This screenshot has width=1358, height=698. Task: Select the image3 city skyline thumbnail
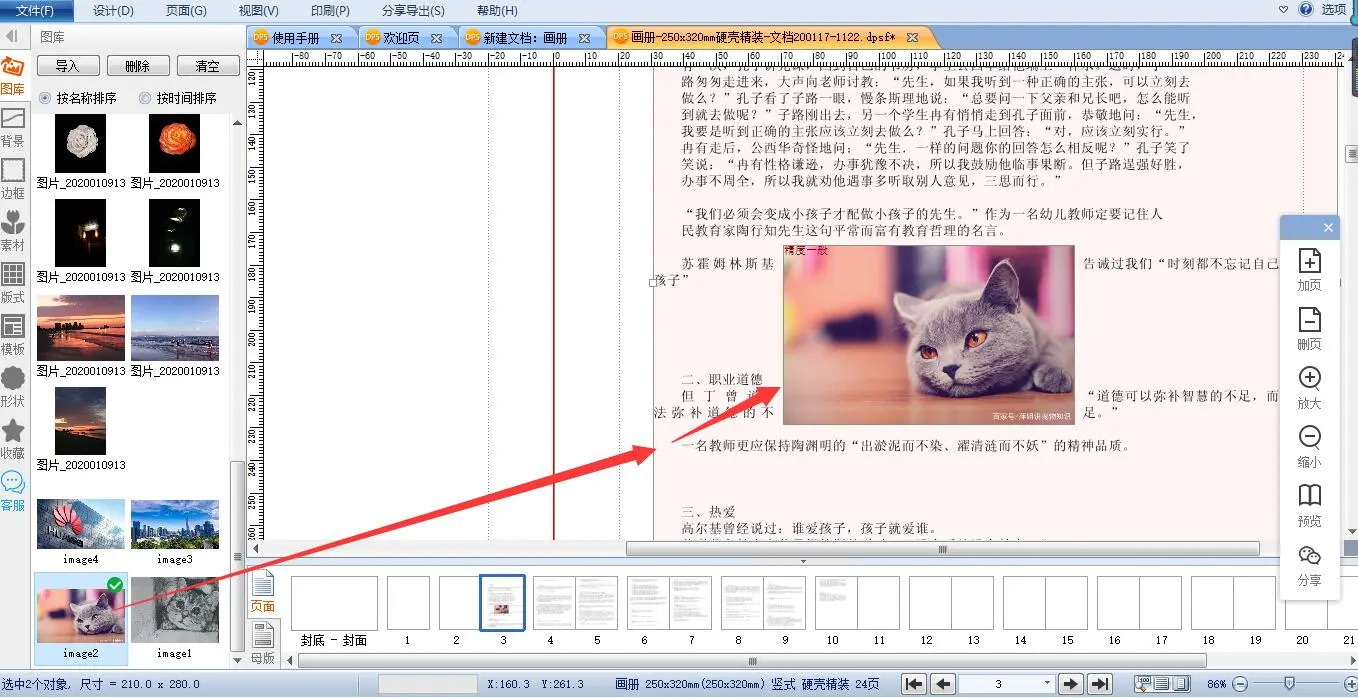click(174, 524)
